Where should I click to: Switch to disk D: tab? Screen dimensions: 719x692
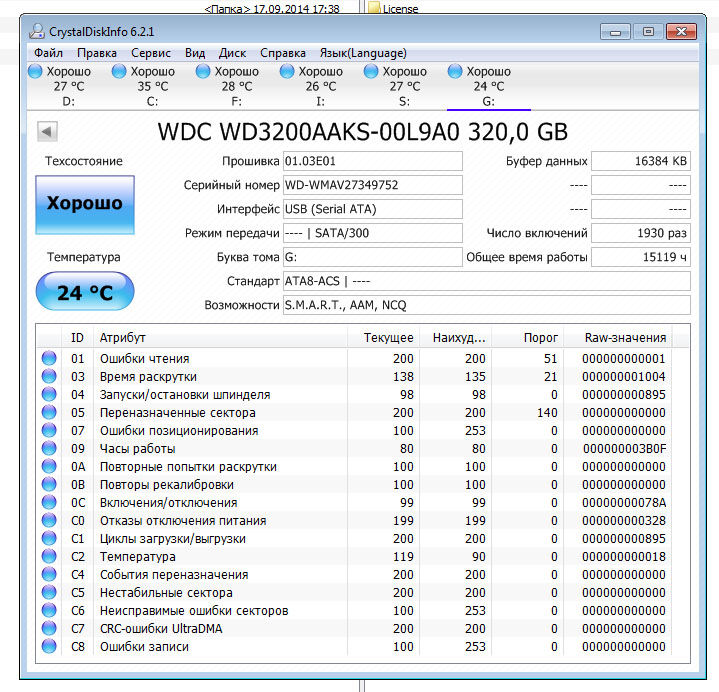(x=69, y=86)
